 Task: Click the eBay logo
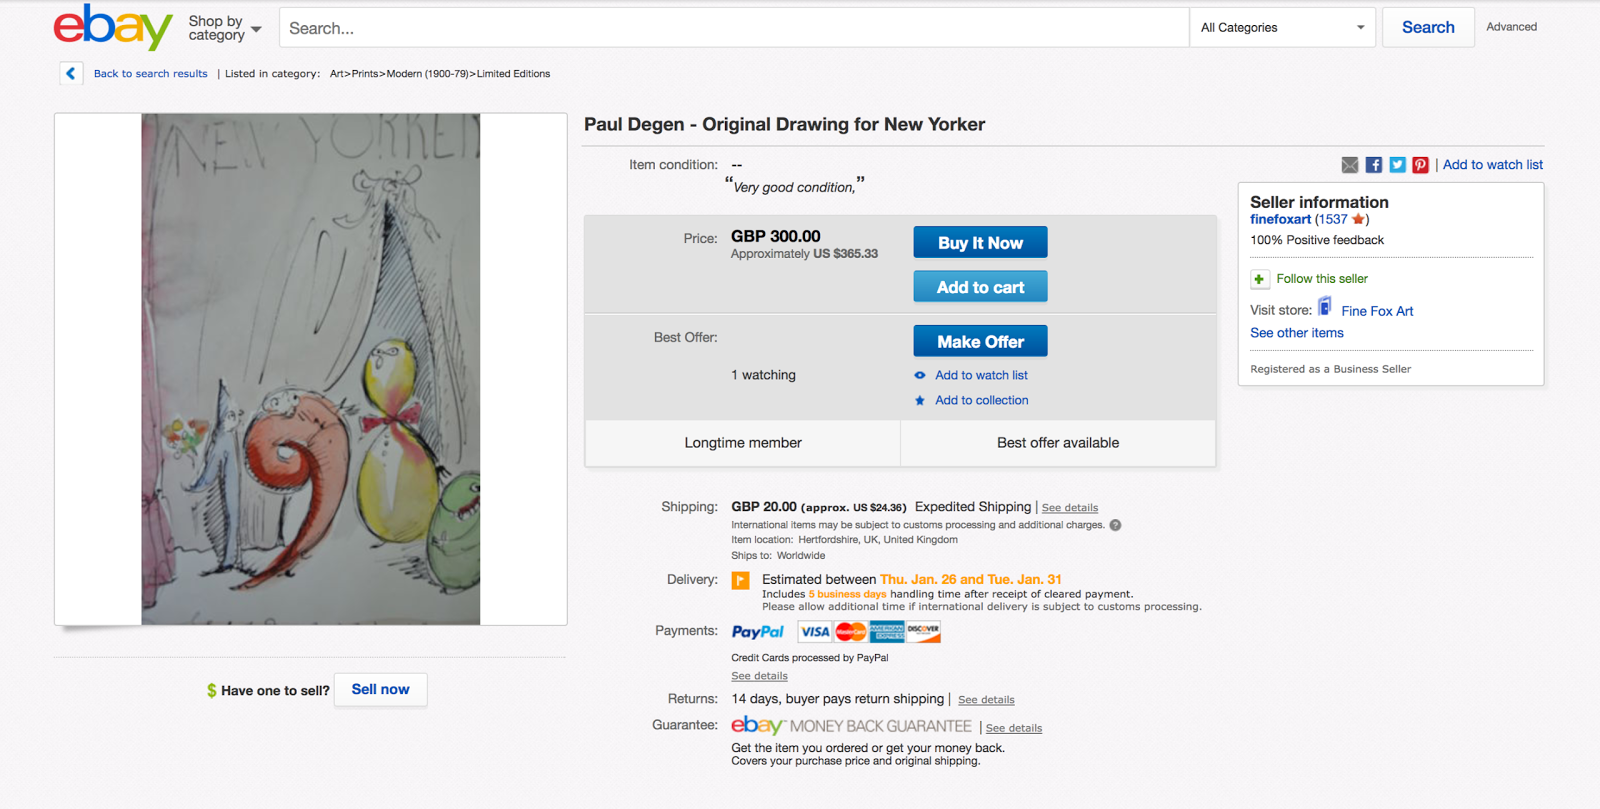113,27
